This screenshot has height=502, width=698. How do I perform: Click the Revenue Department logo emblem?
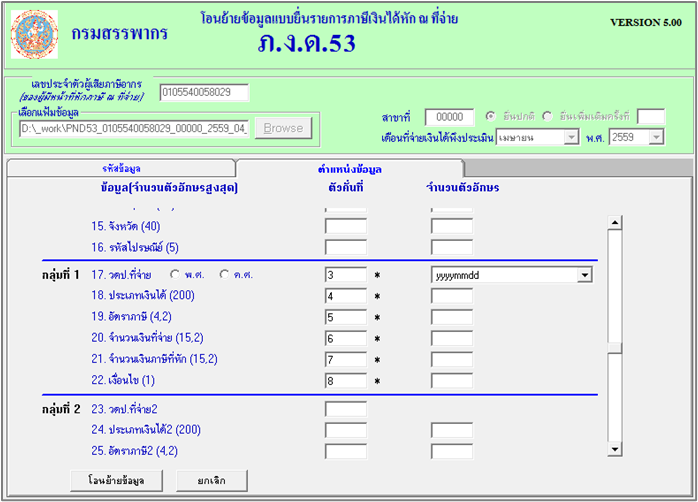click(x=34, y=35)
